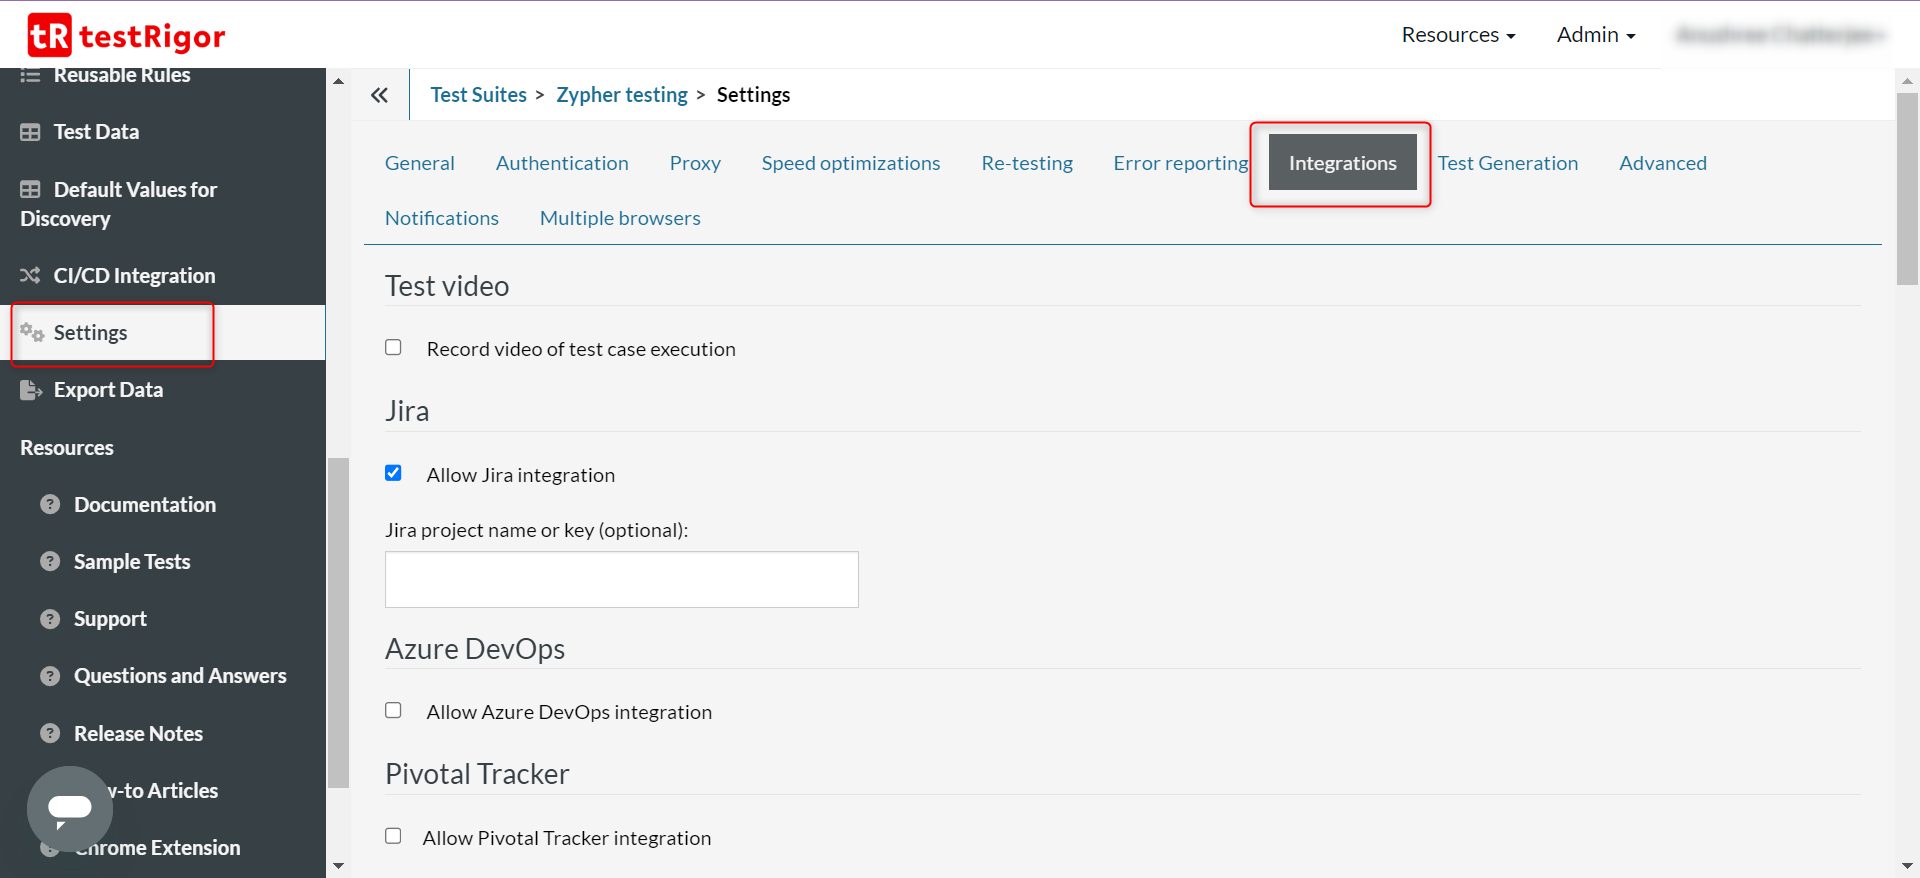Enable Allow Azure DevOps integration

tap(393, 711)
